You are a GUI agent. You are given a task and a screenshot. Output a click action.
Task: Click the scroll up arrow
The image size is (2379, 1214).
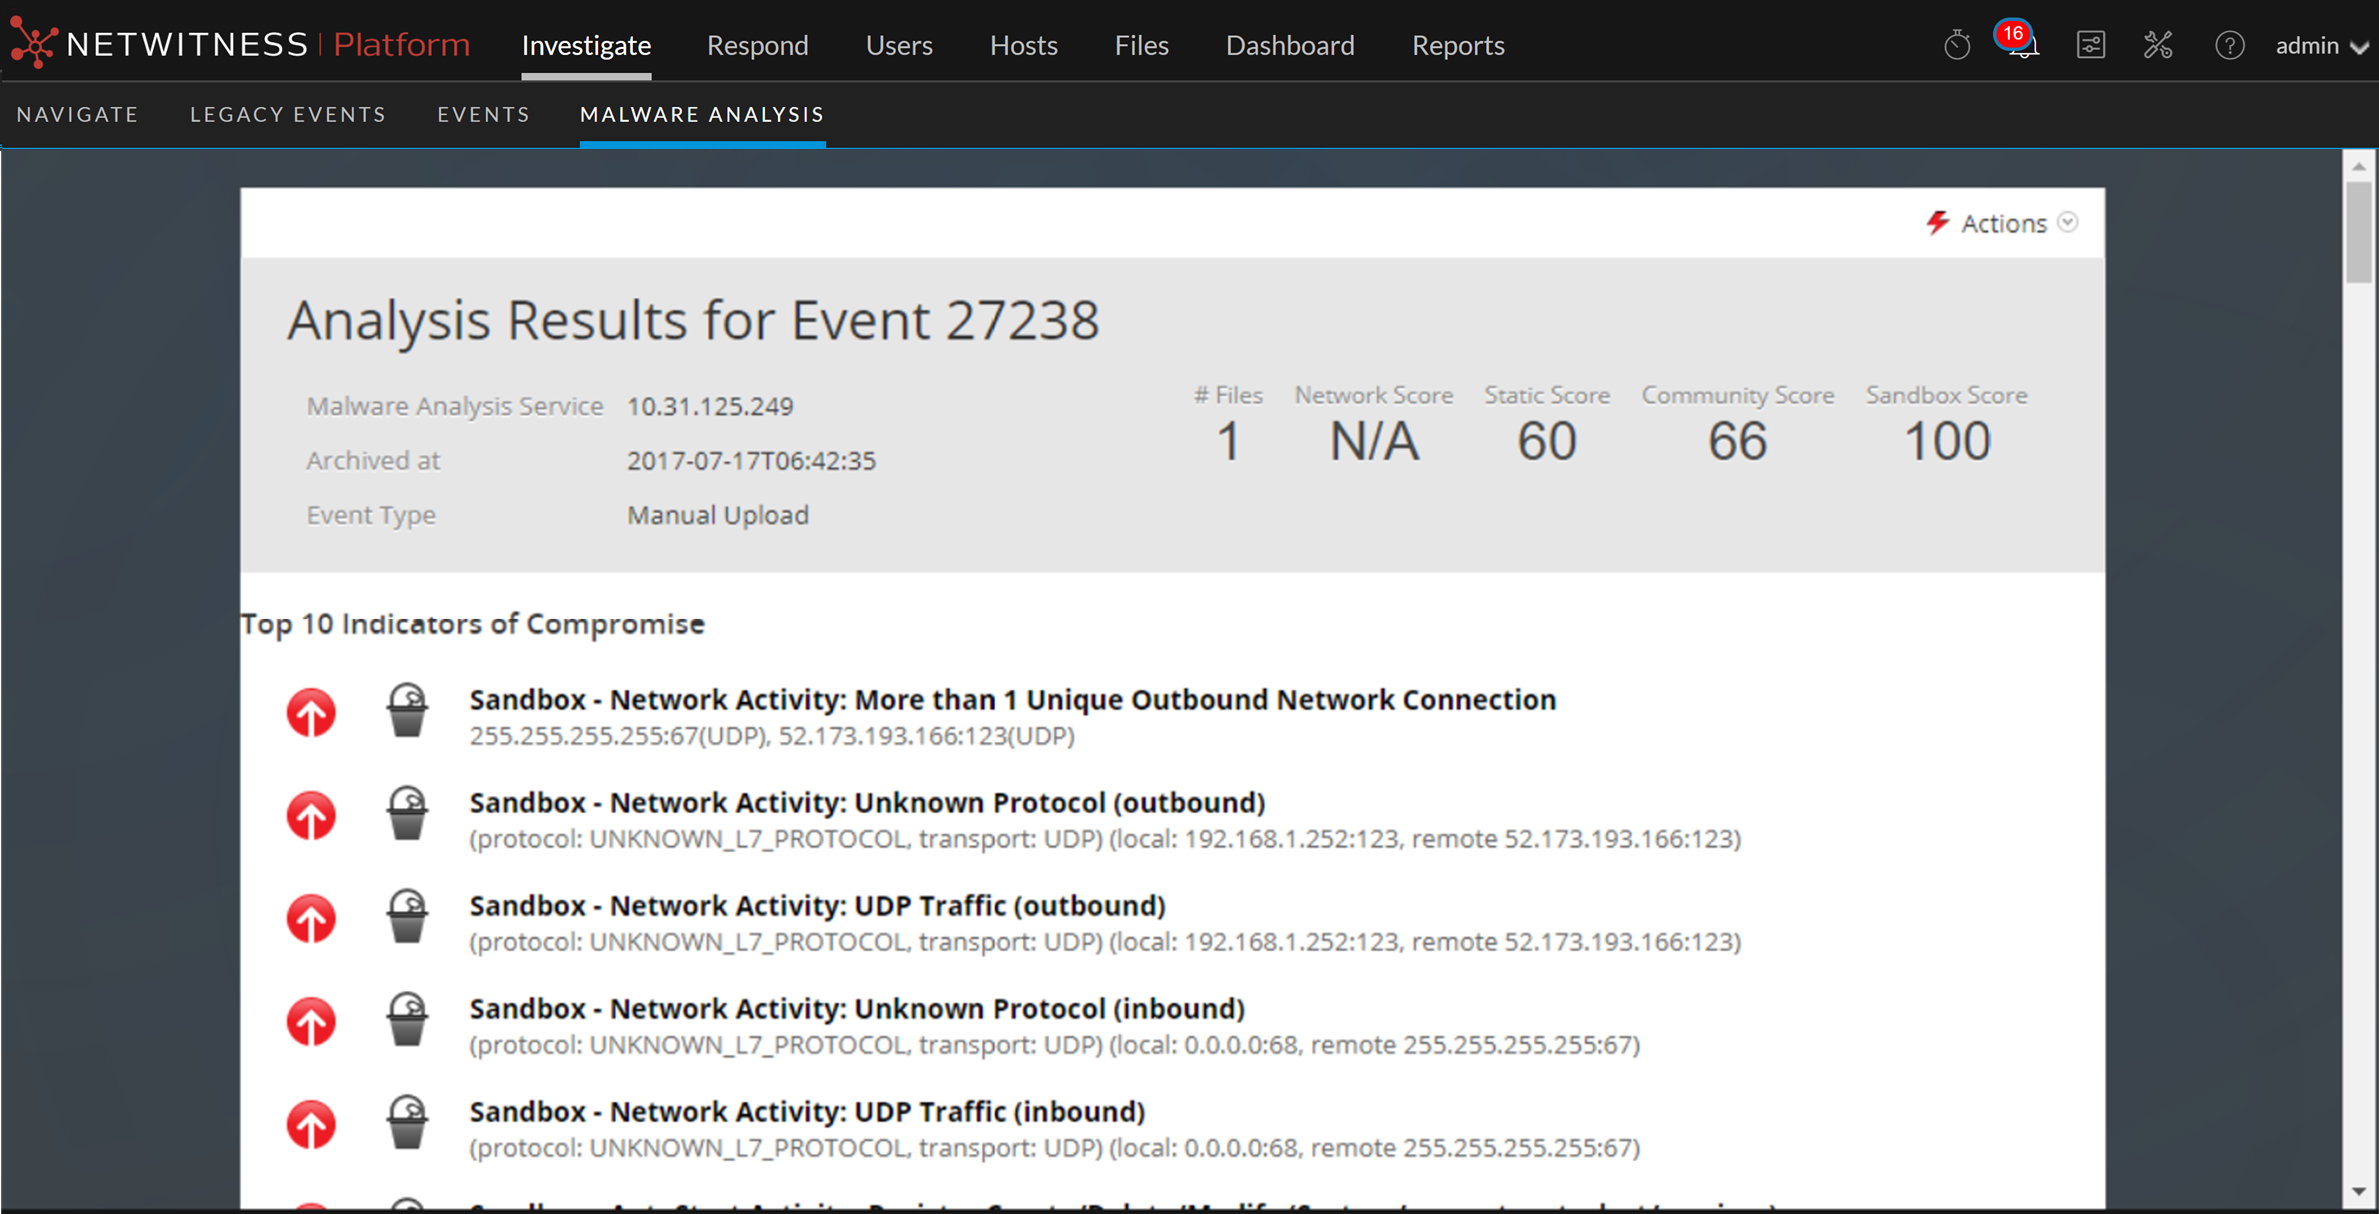point(2359,166)
